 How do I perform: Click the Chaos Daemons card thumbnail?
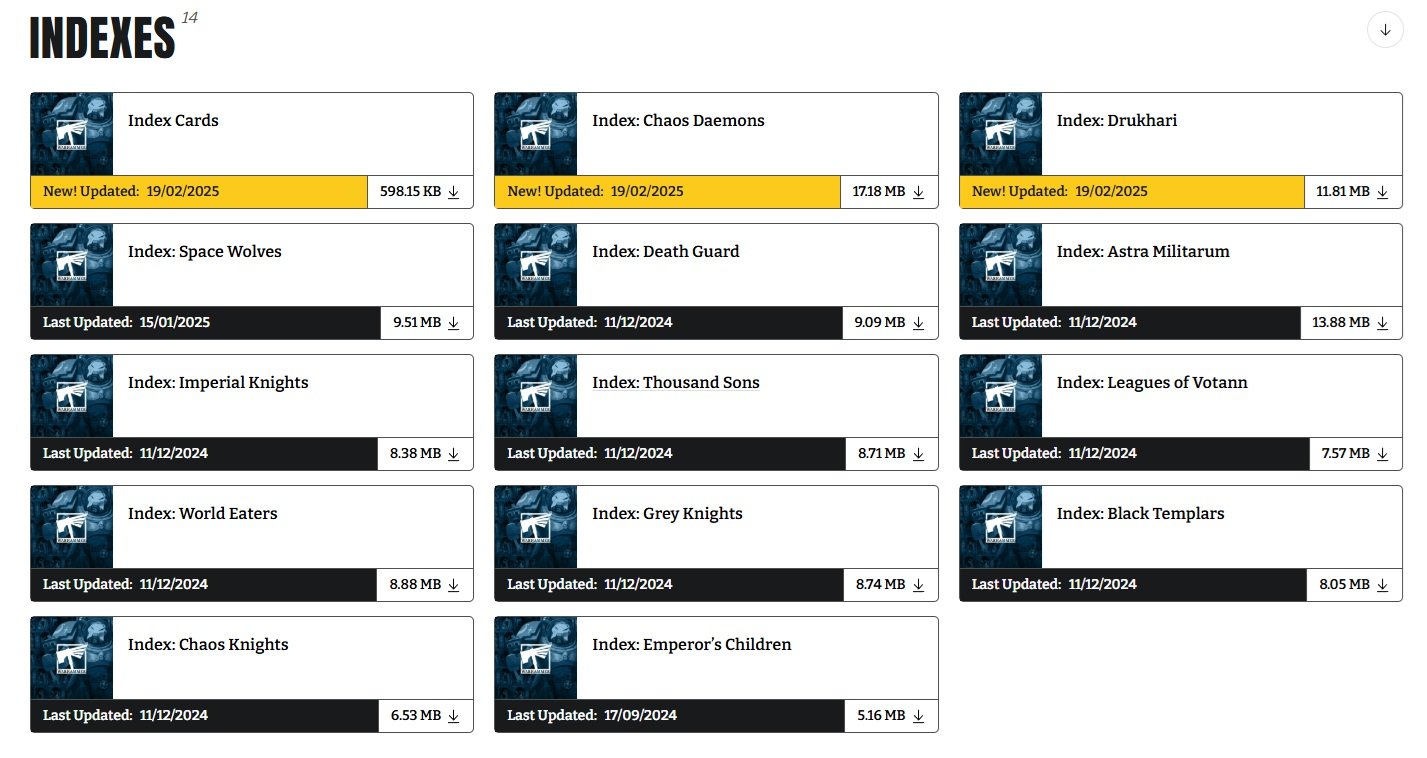(536, 134)
